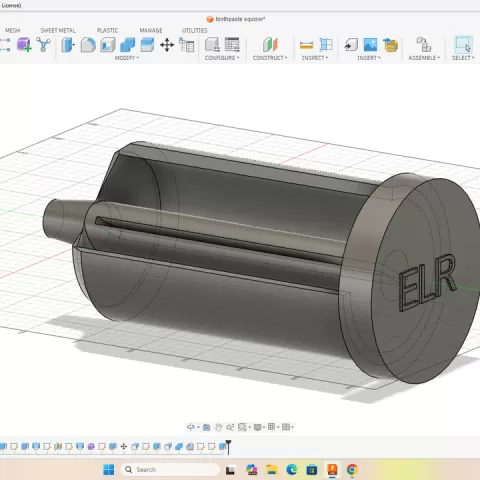Launch Copilot from the taskbar
The height and width of the screenshot is (480, 480).
click(251, 470)
